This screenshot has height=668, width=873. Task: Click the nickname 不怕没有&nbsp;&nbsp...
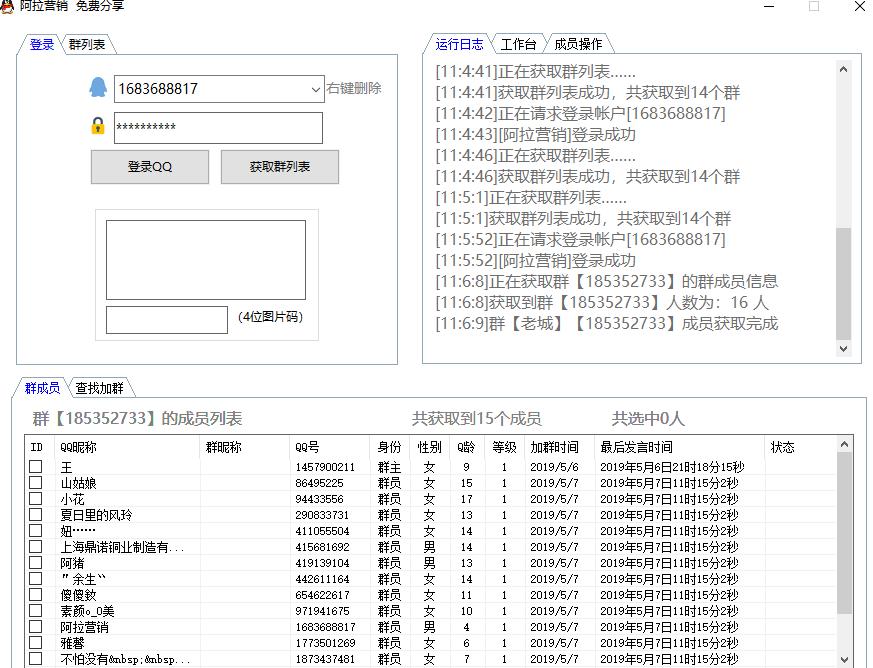coord(125,659)
